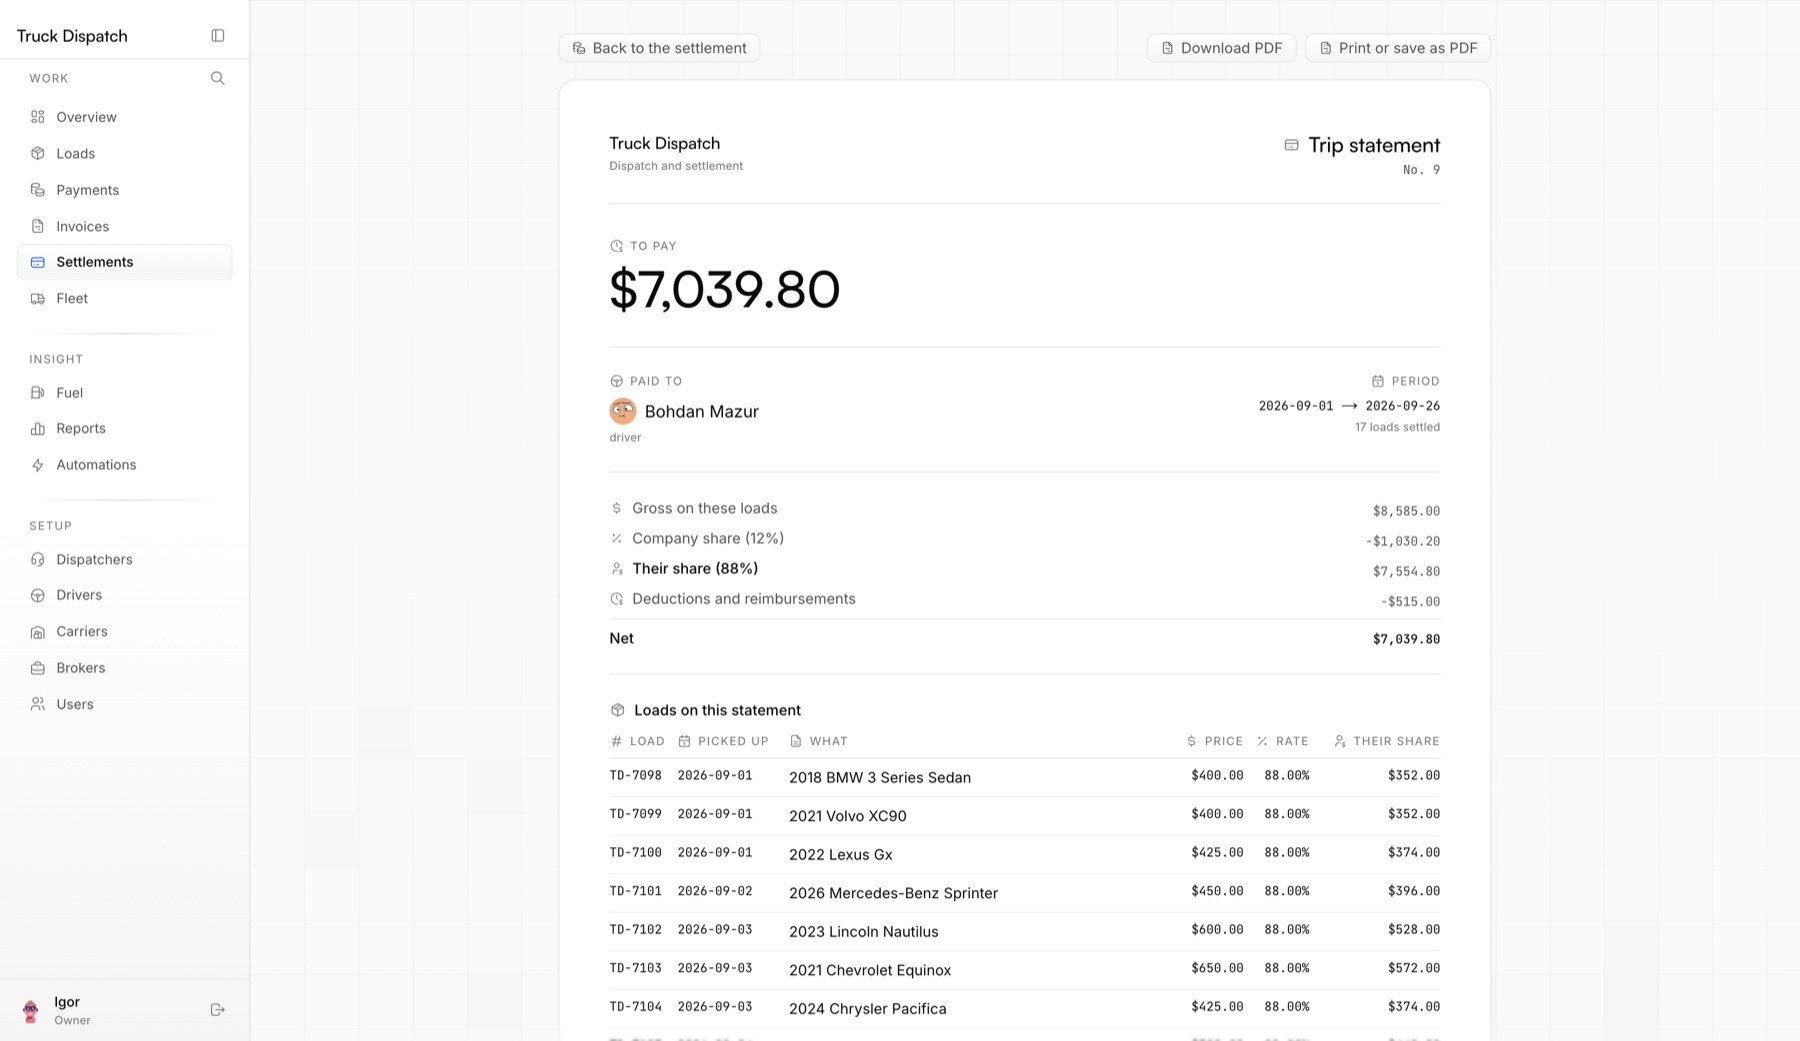Click the Fuel pump icon
1800x1041 pixels.
(x=38, y=393)
